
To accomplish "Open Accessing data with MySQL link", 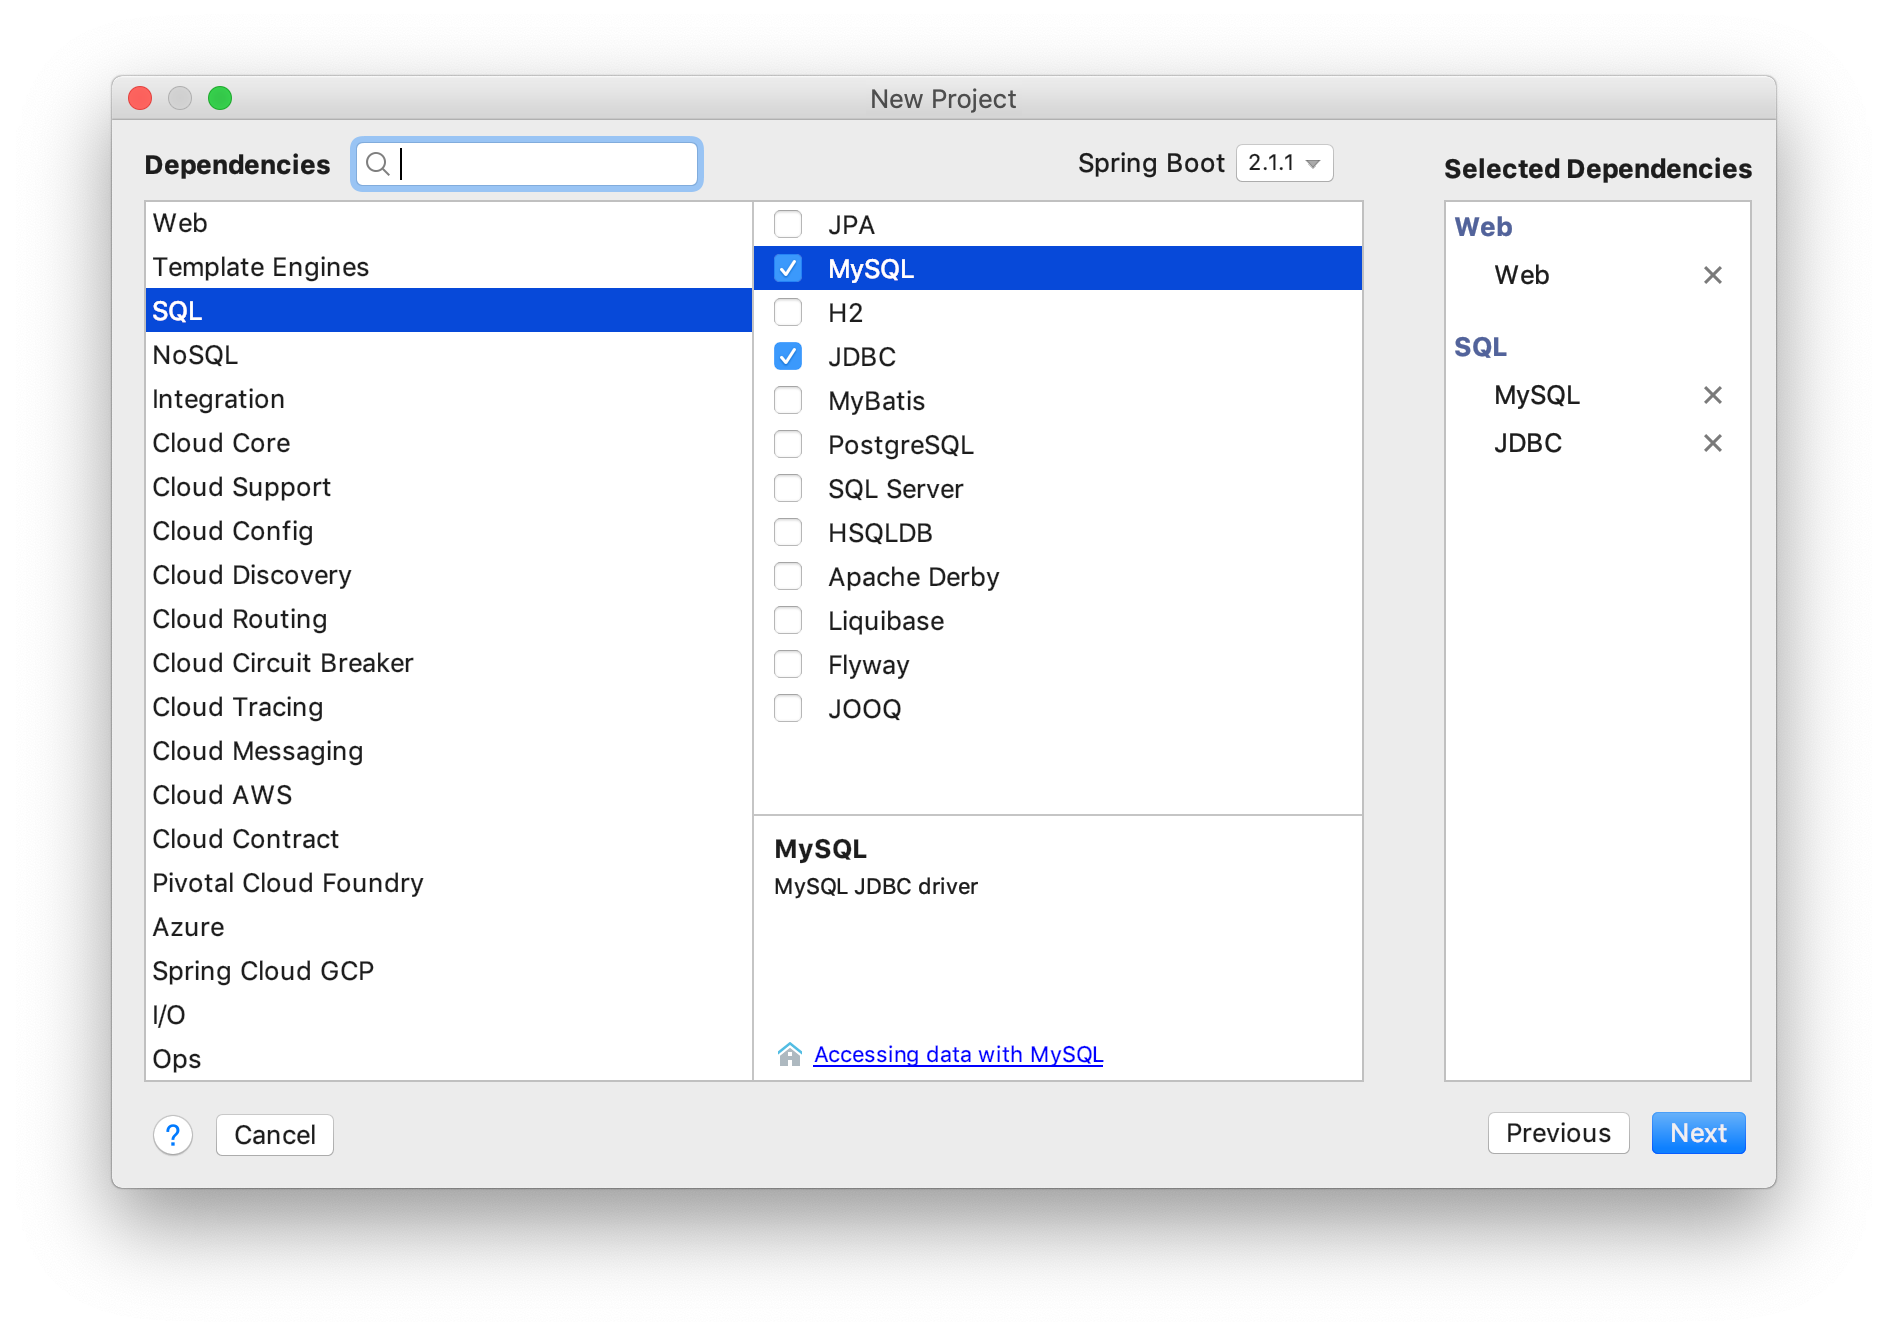I will (958, 1054).
